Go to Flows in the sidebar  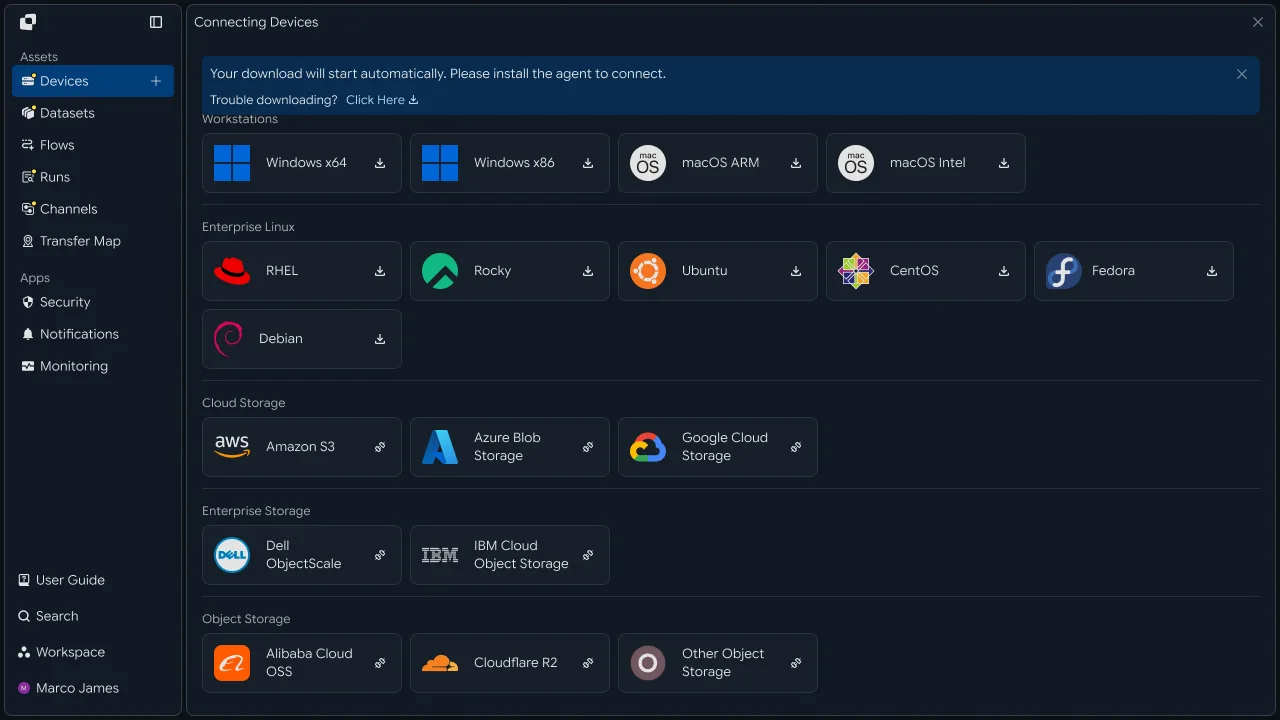click(93, 145)
